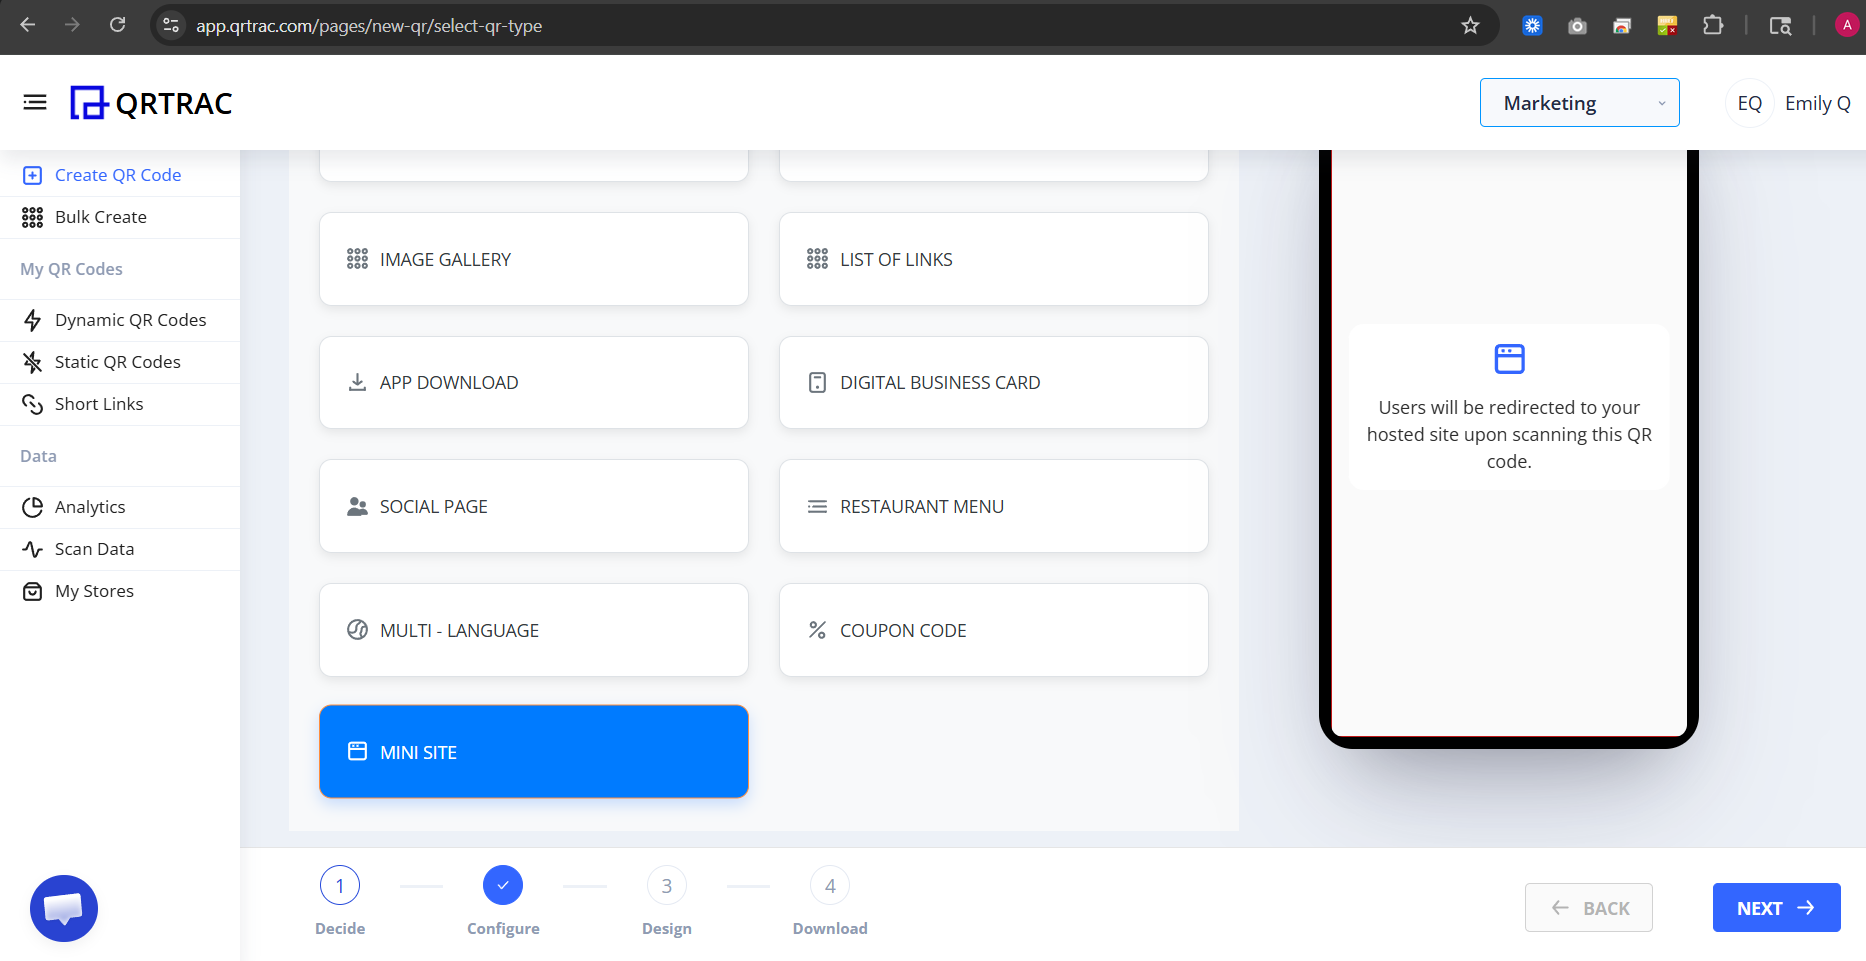
Task: Click the Social Page people icon
Action: point(357,506)
